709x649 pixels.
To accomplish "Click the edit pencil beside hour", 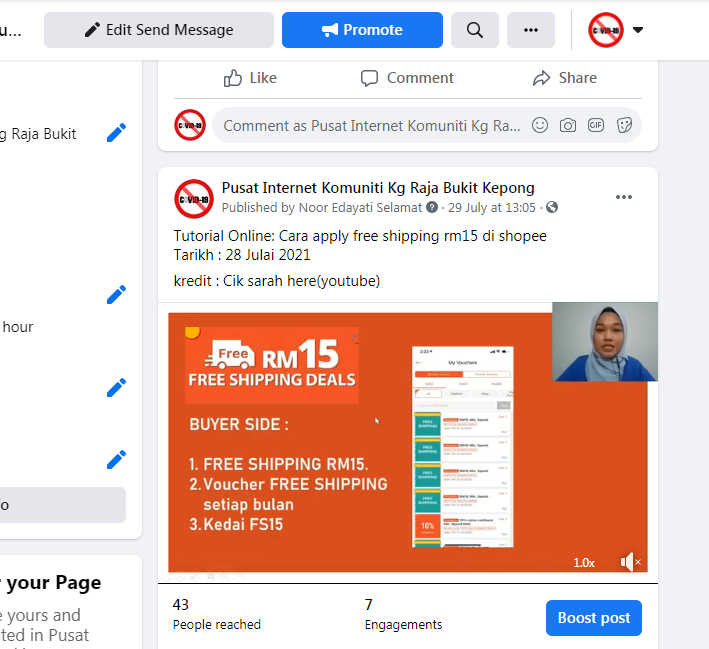I will [116, 295].
